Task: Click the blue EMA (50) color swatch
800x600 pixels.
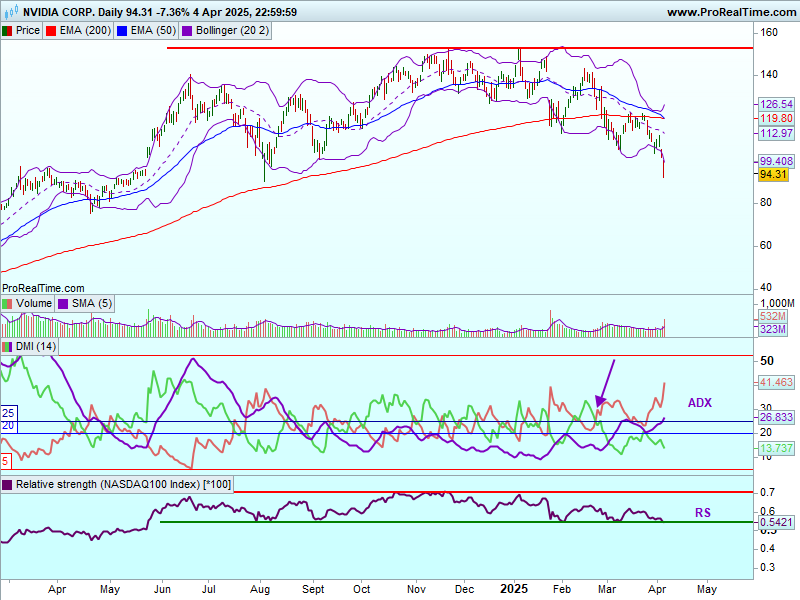Action: pyautogui.click(x=122, y=31)
